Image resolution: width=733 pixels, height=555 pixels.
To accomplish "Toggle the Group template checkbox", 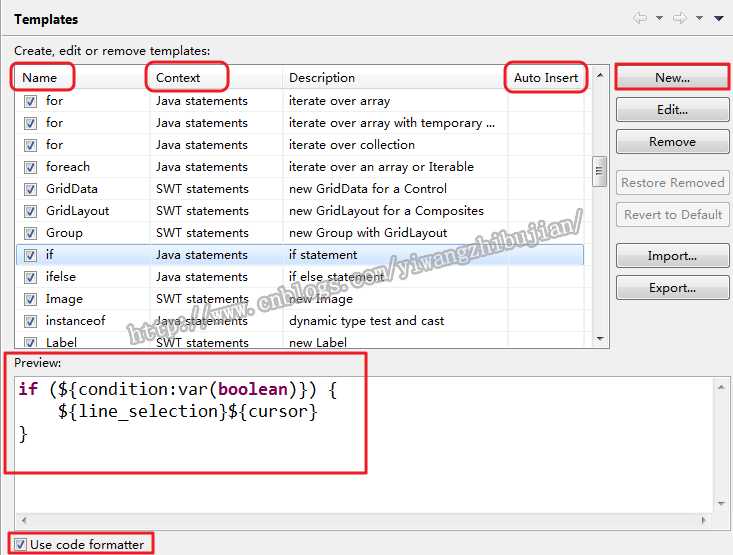I will click(x=30, y=233).
